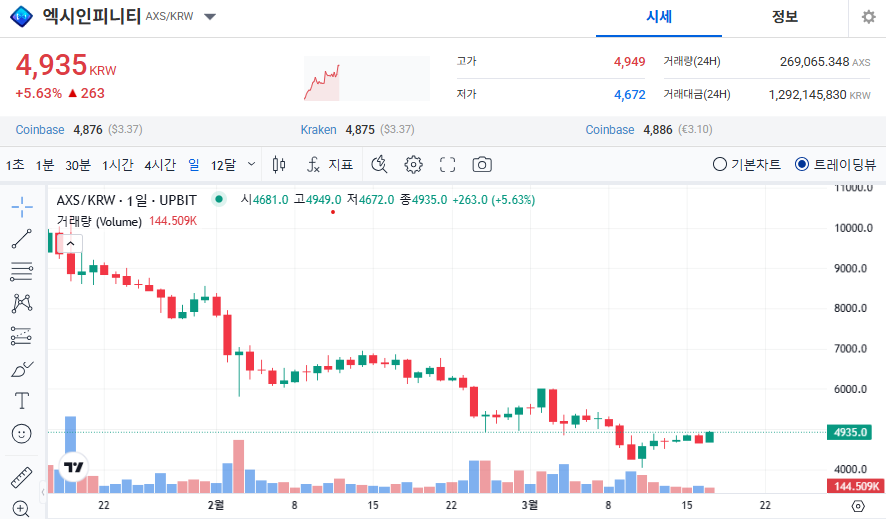Click the chart analysis magnifier icon
The image size is (886, 519).
pos(379,164)
